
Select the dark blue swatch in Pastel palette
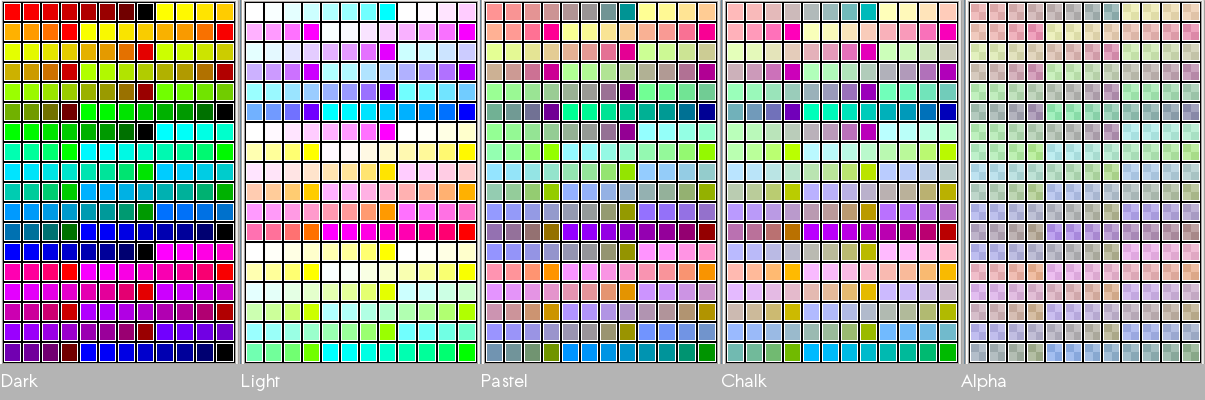click(707, 112)
